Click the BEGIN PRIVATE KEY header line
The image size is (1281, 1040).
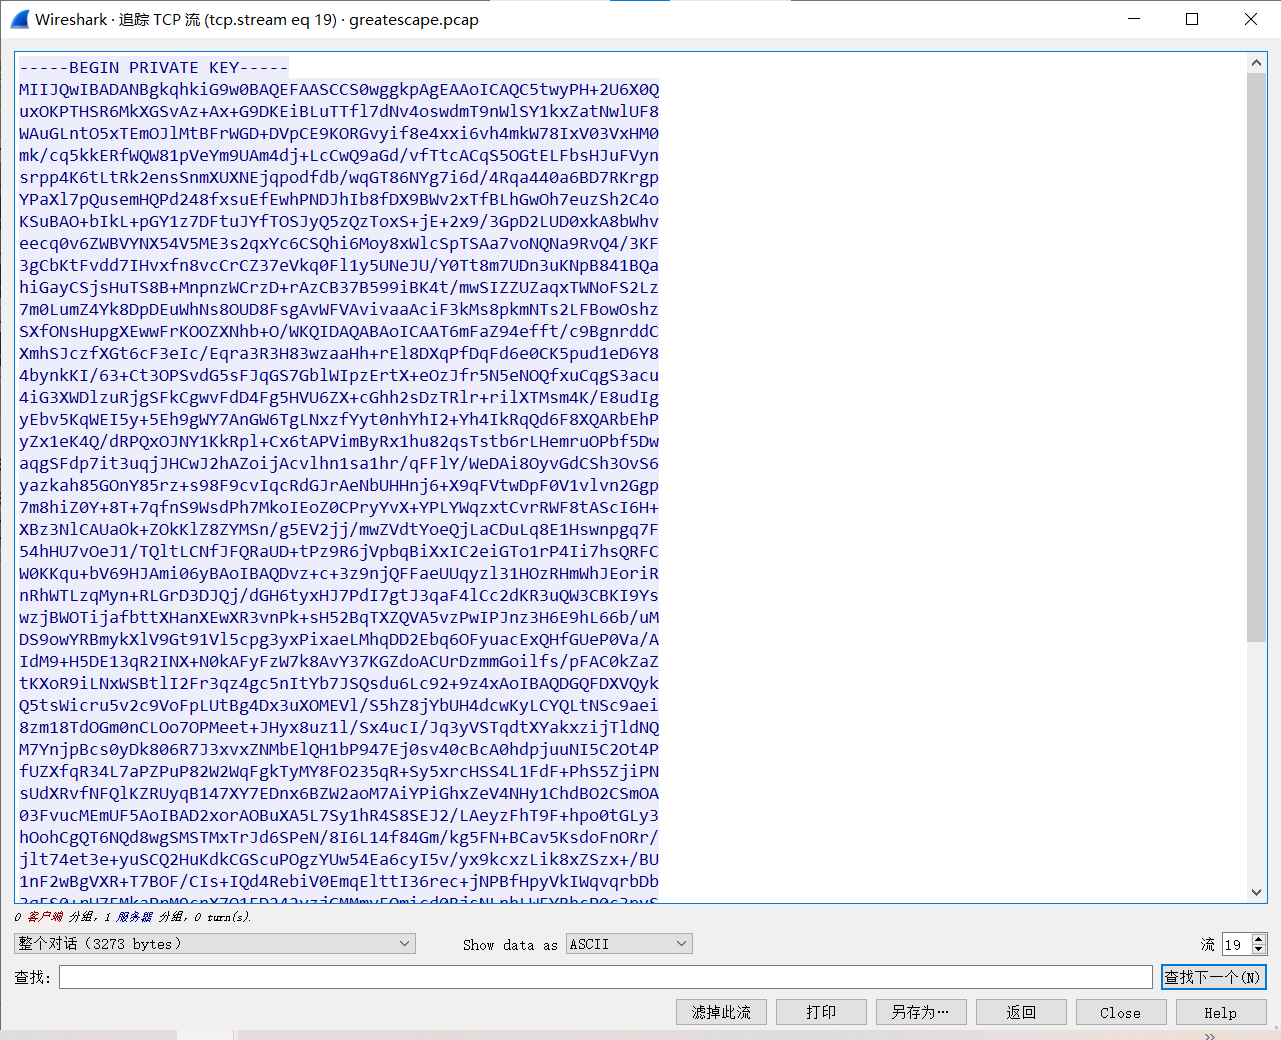tap(154, 68)
